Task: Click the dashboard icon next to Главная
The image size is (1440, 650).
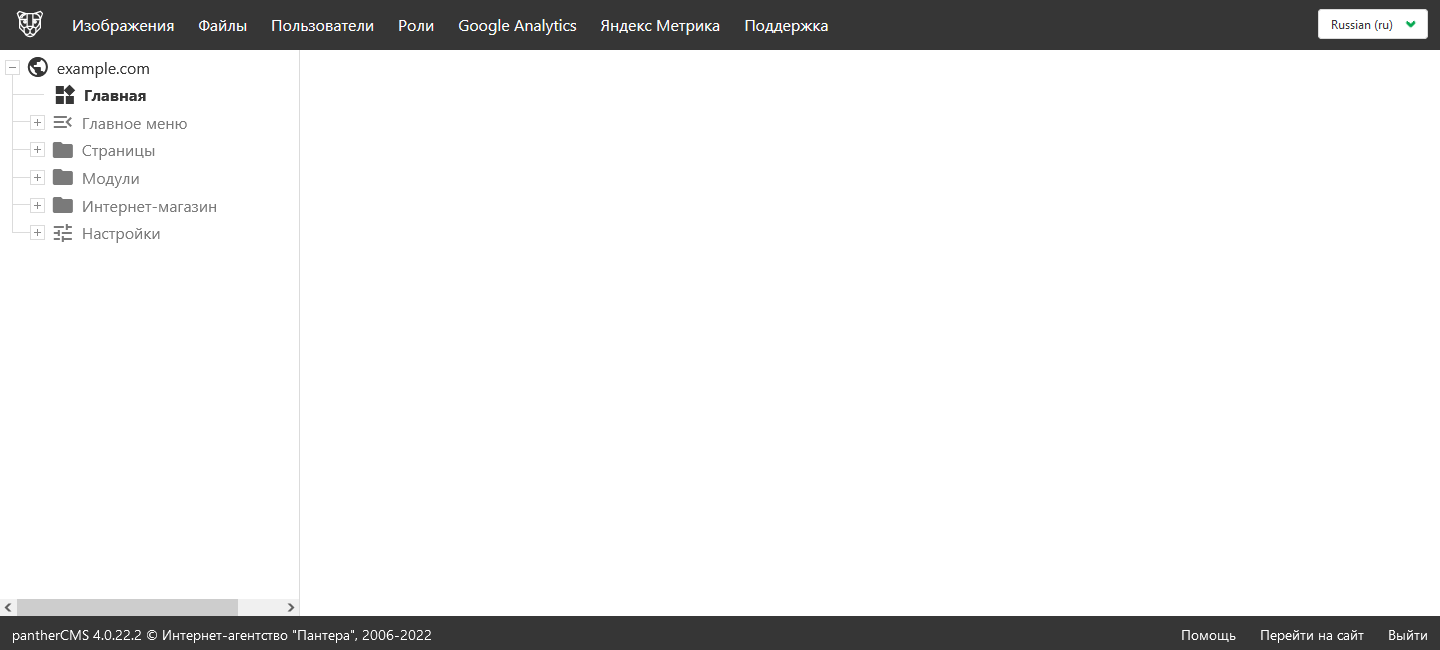Action: [65, 96]
